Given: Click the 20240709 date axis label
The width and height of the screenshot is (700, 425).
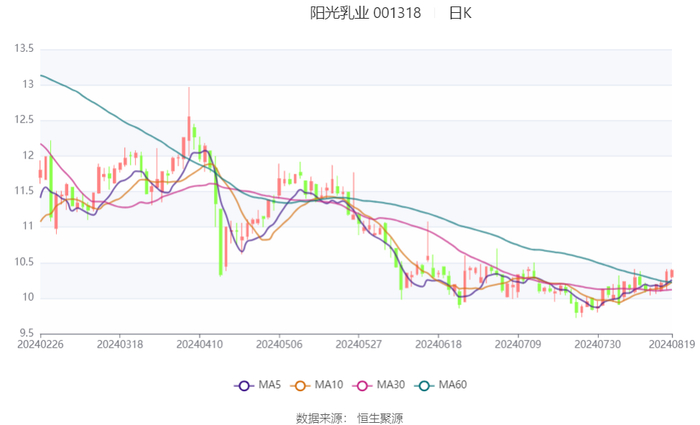Looking at the screenshot, I should 518,345.
